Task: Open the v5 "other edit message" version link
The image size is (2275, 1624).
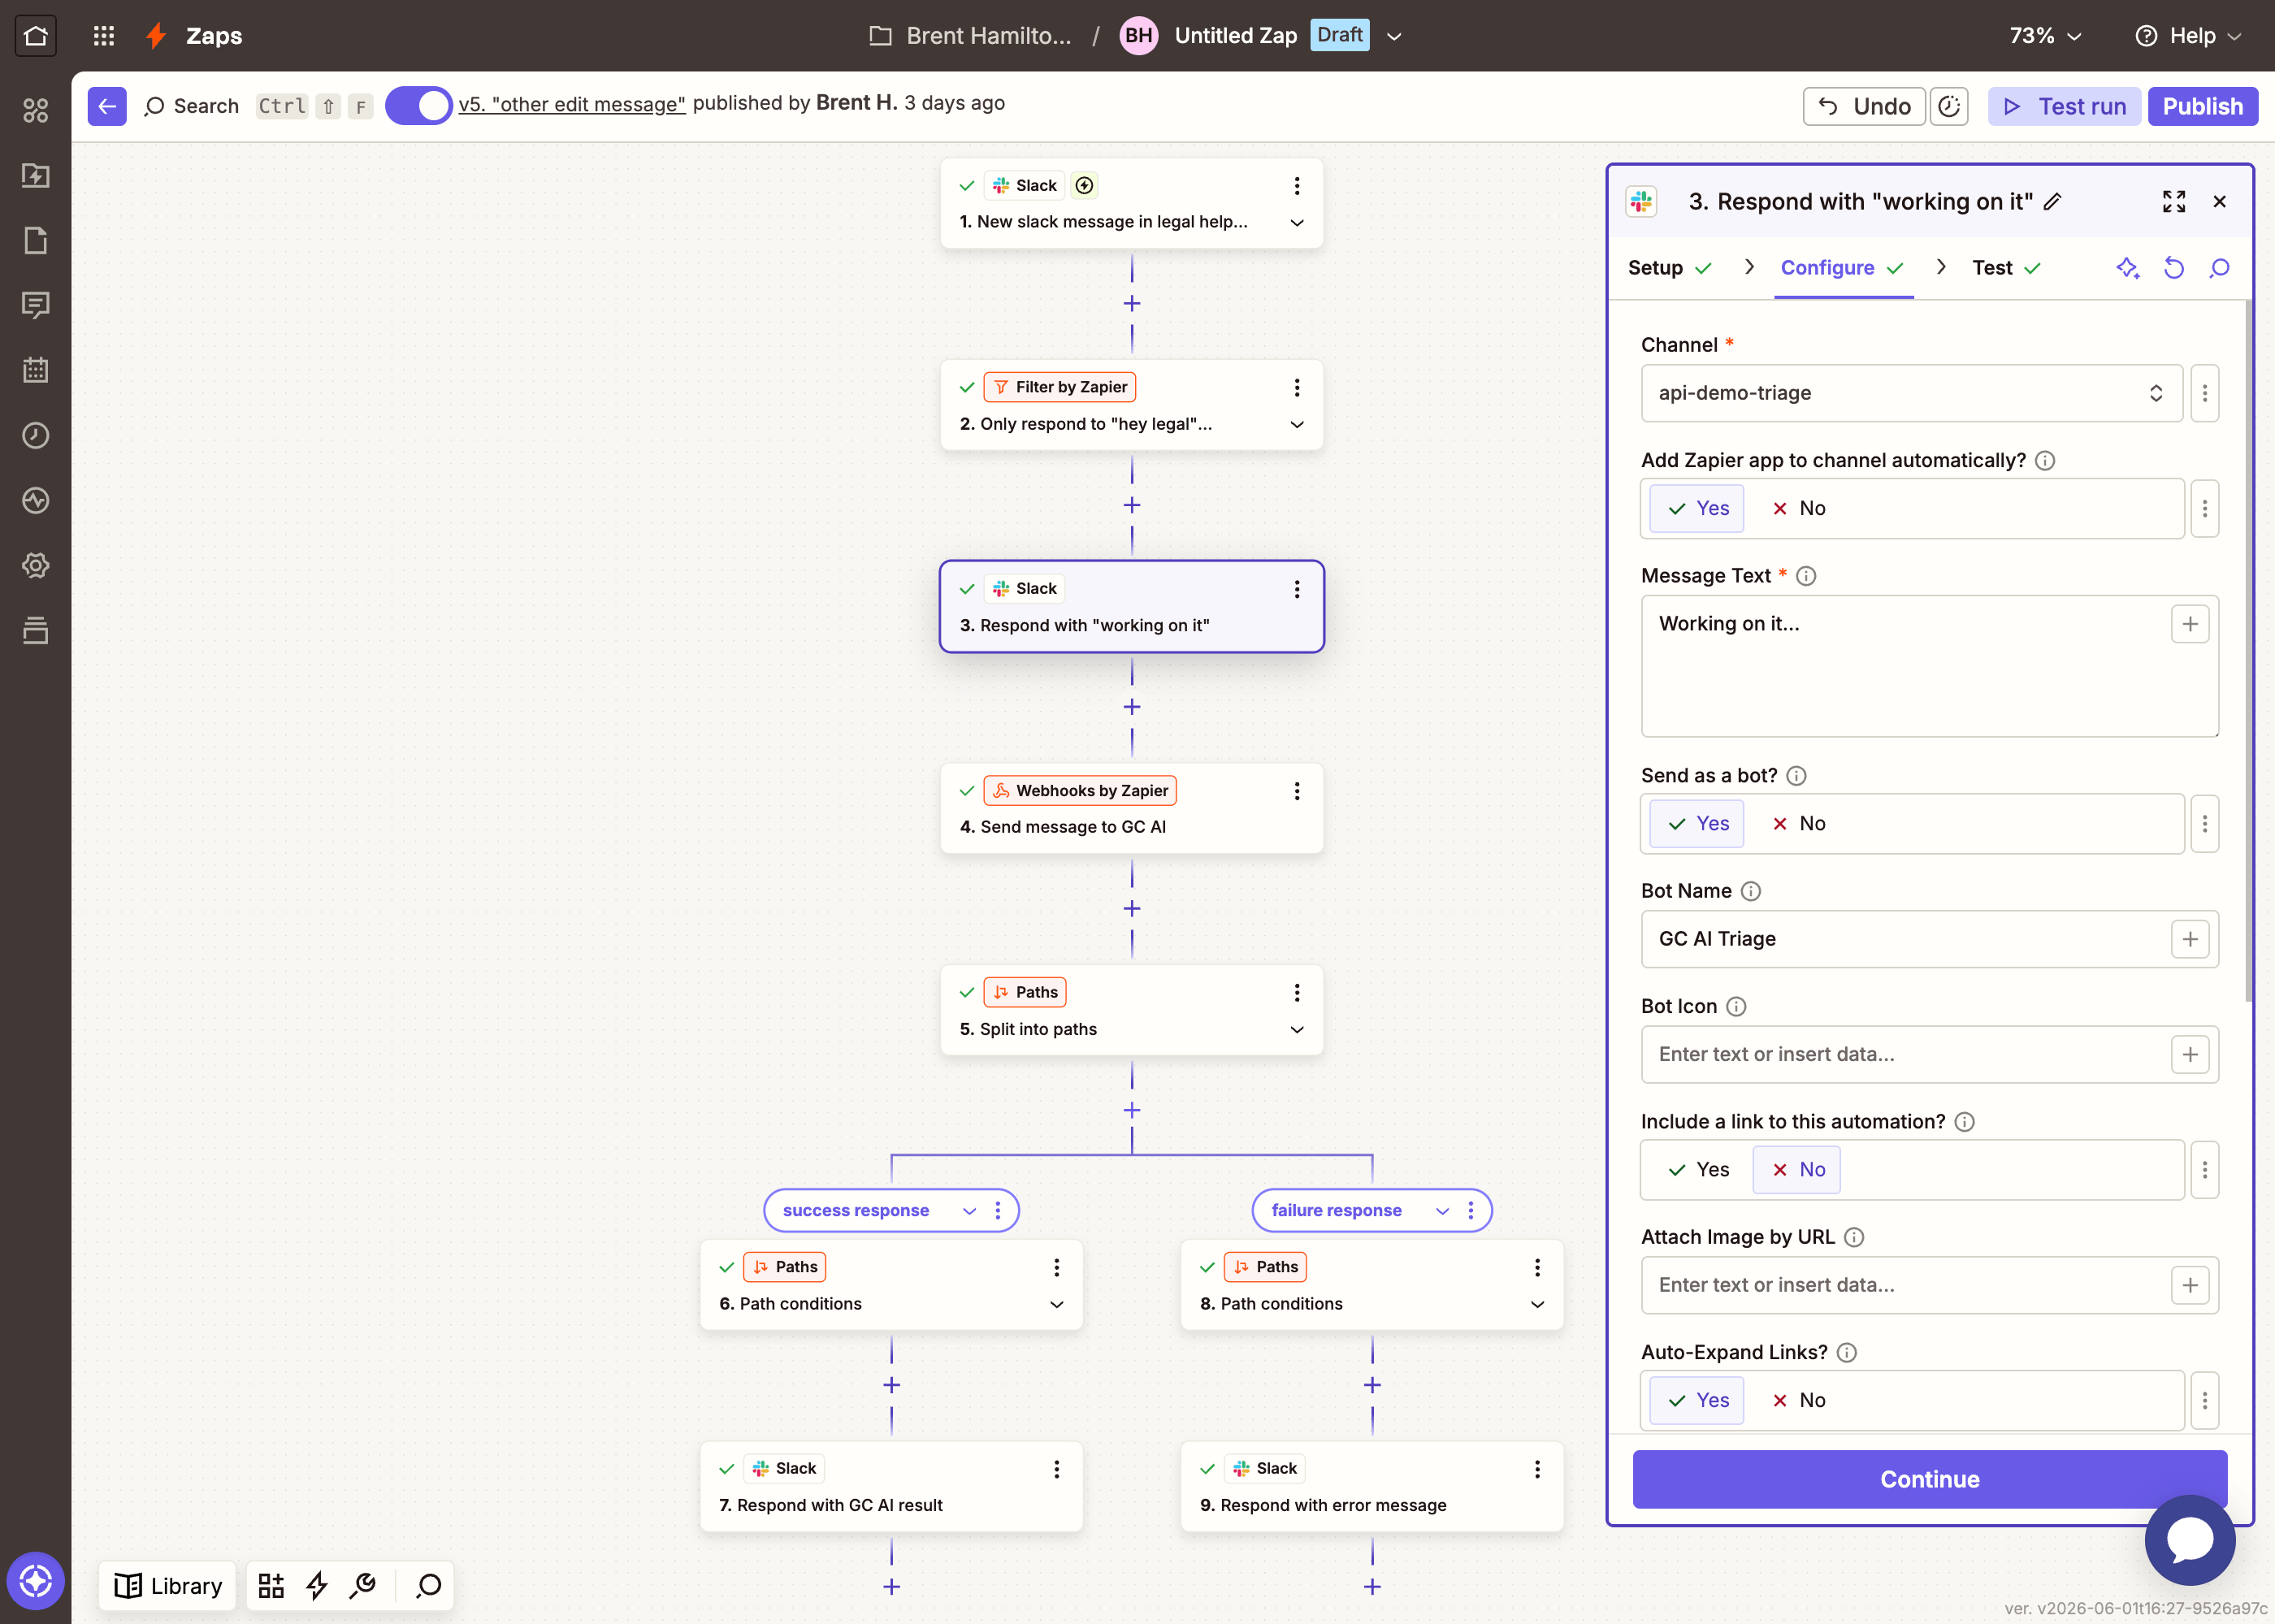Action: 571,103
